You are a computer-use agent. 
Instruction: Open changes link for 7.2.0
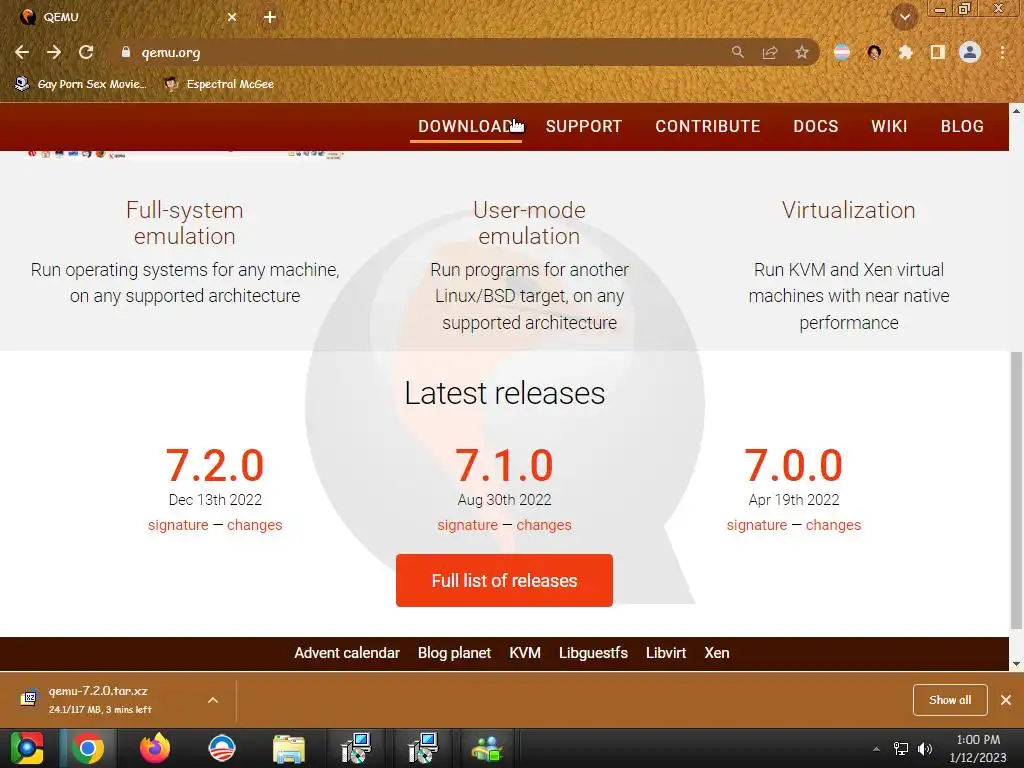[x=255, y=525]
